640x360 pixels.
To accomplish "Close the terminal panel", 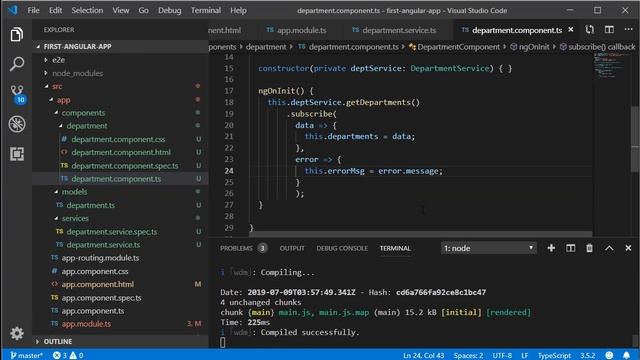I will pyautogui.click(x=628, y=248).
